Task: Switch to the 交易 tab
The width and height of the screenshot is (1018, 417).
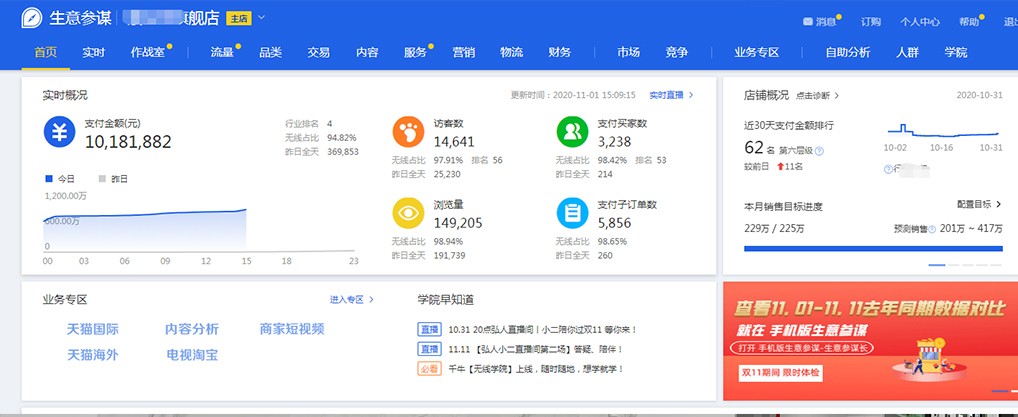Action: tap(319, 53)
